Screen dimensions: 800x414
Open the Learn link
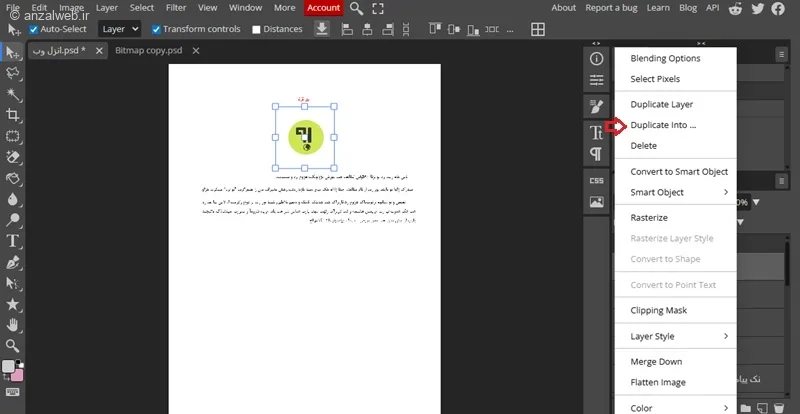658,8
